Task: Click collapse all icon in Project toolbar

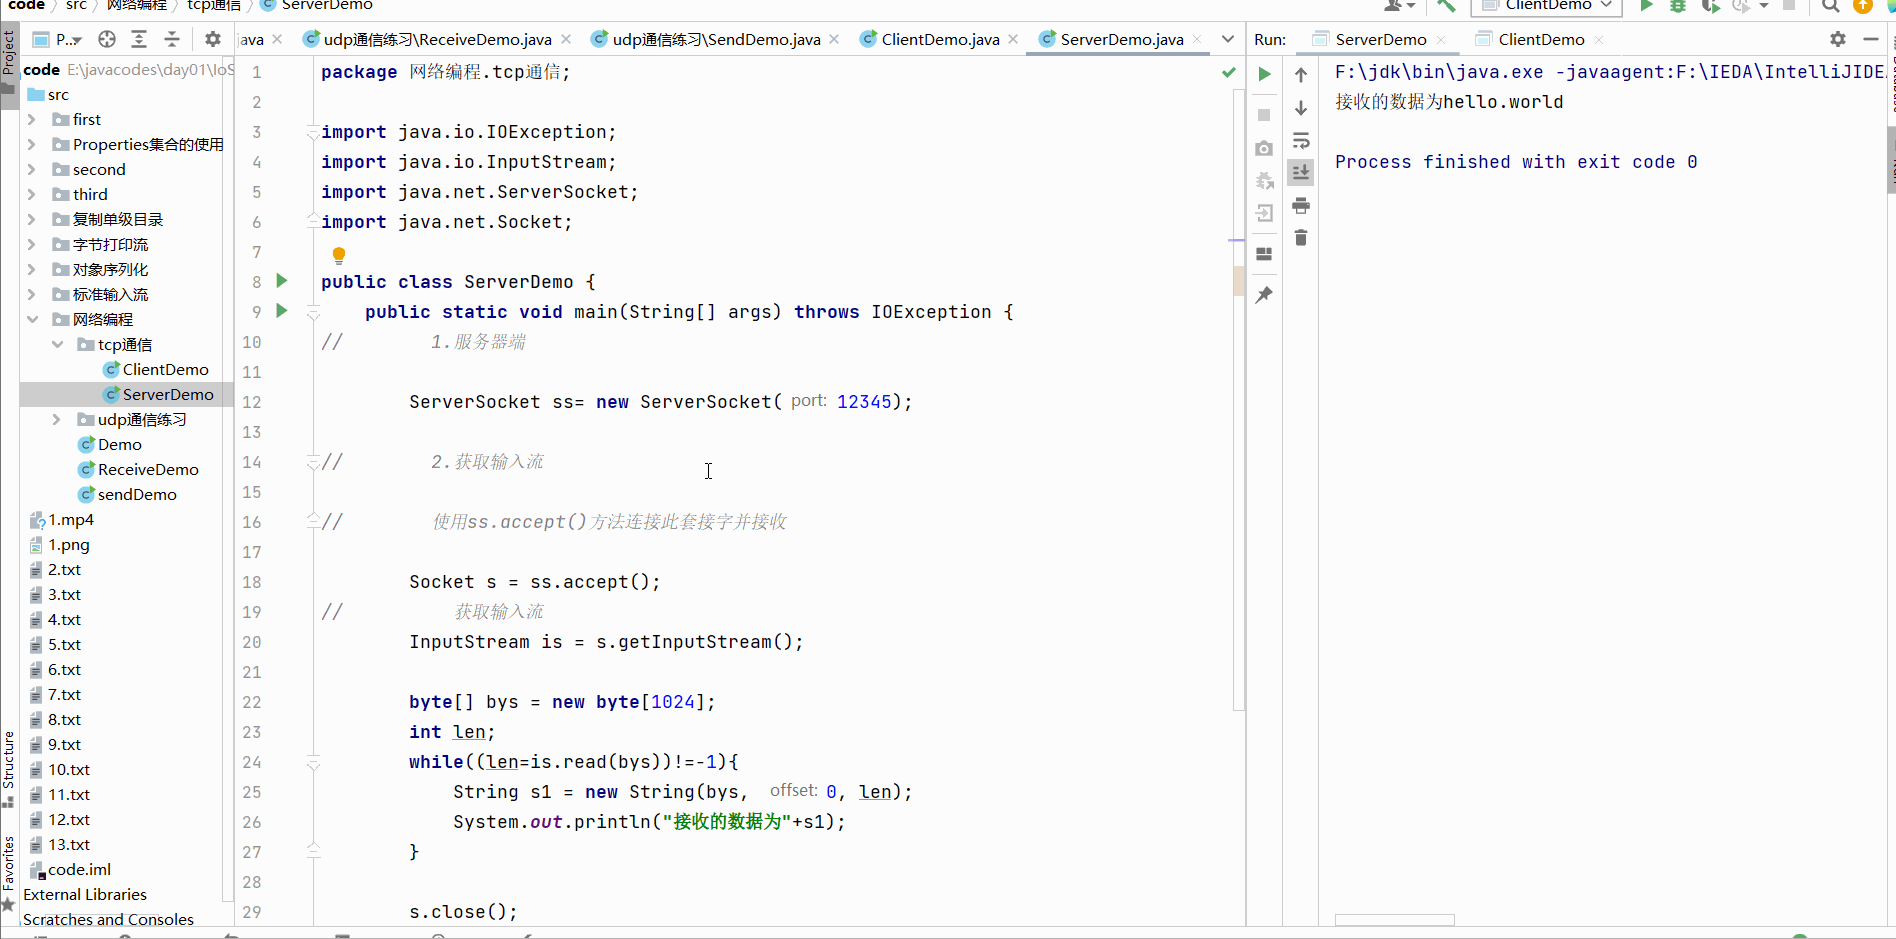Action: (172, 39)
